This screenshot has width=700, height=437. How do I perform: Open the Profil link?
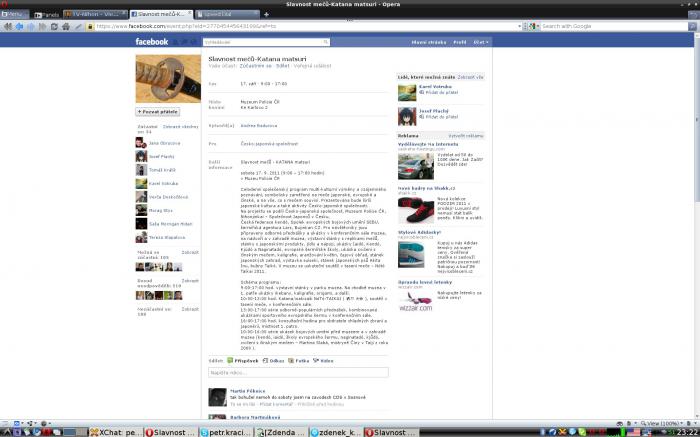pos(460,42)
